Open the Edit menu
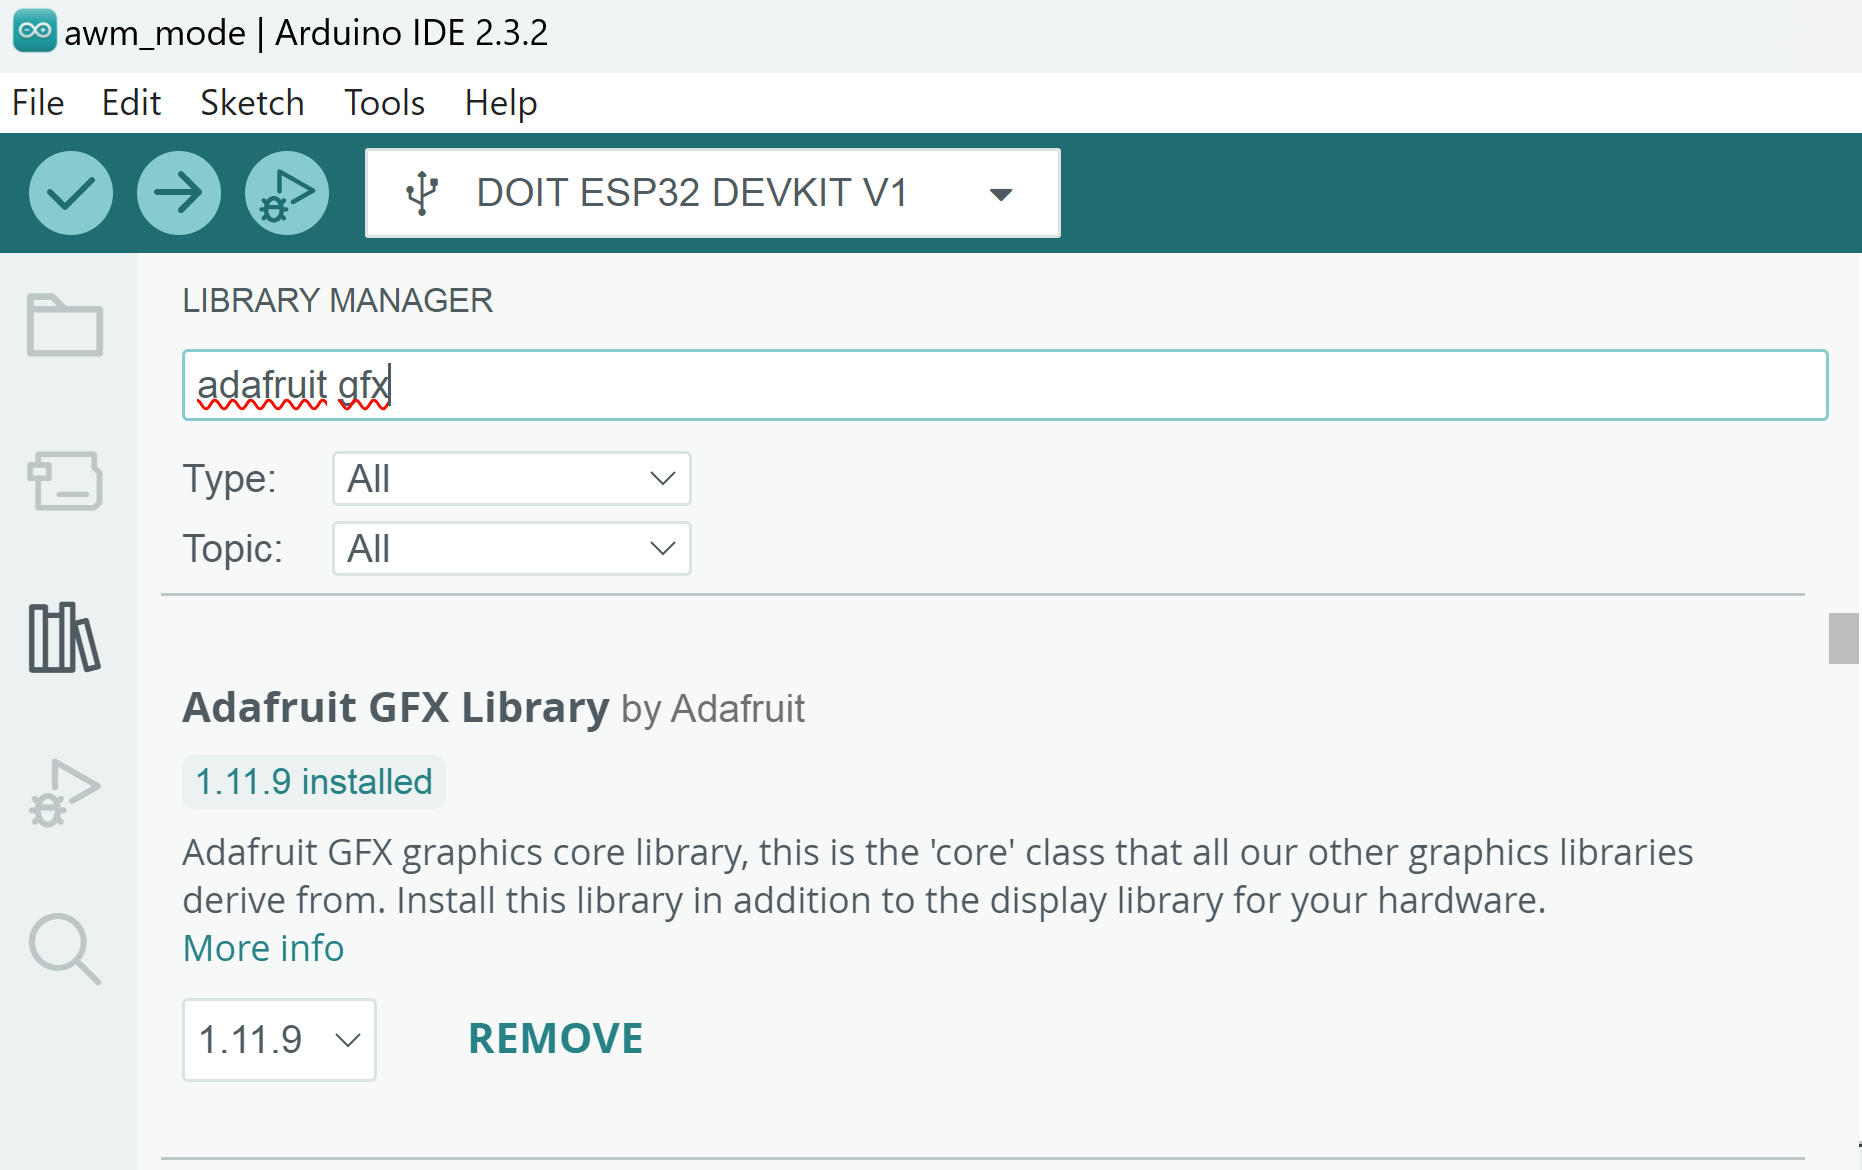Screen dimensions: 1862x1170 coord(131,103)
